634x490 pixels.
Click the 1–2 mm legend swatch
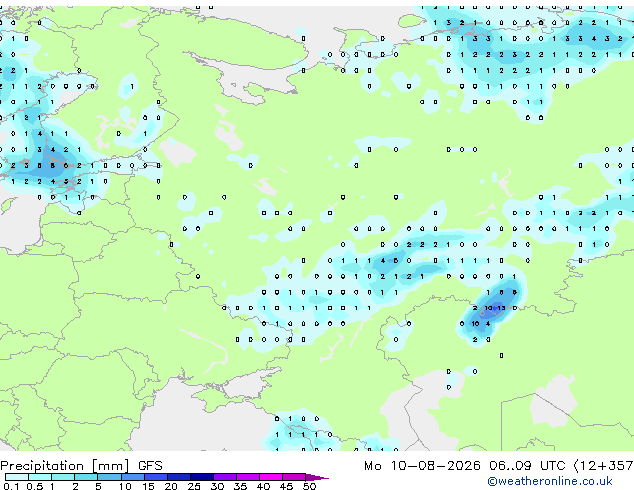pyautogui.click(x=63, y=477)
